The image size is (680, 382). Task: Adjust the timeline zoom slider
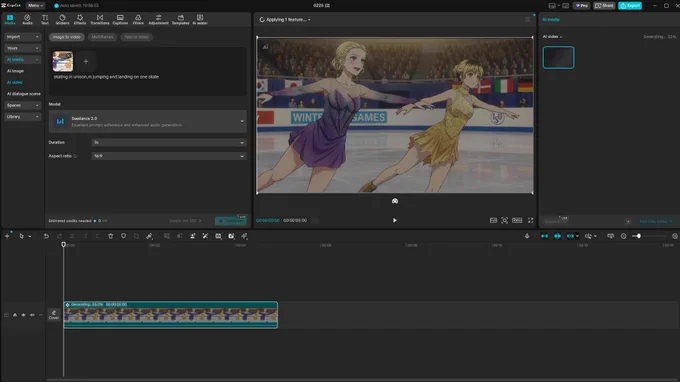click(639, 236)
